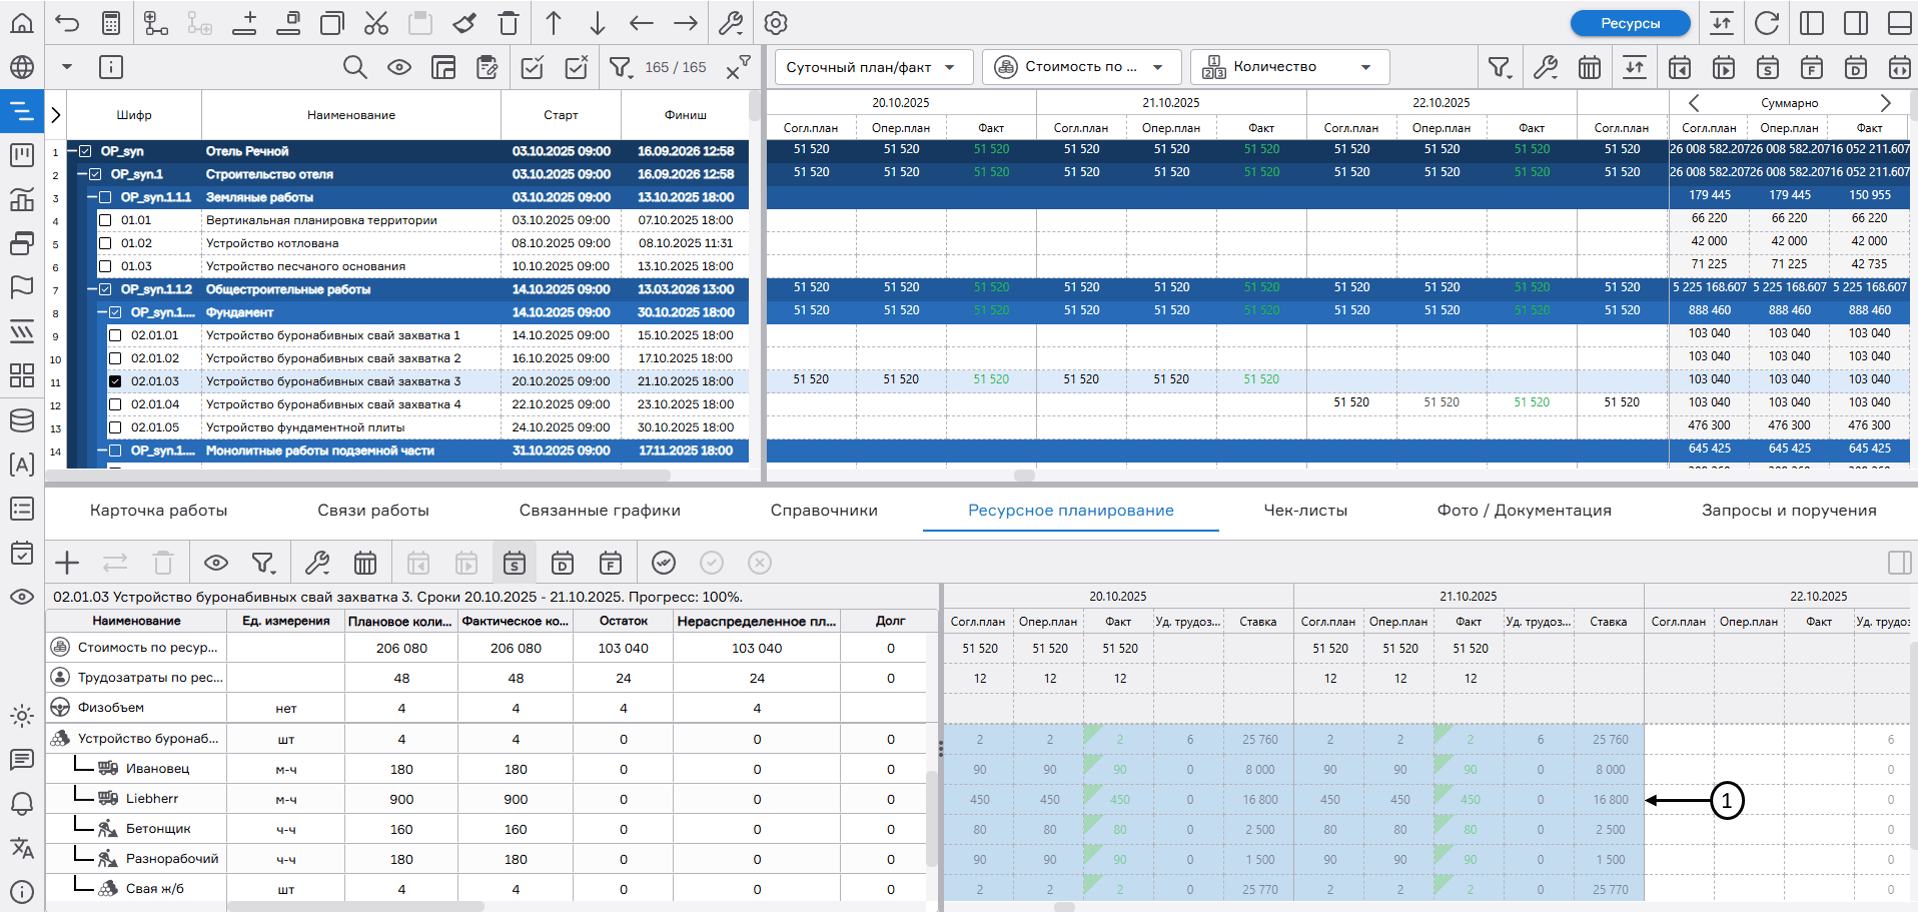Uncheck the checkbox for task 02.01.03
Viewport: 1918px width, 912px height.
[x=115, y=381]
